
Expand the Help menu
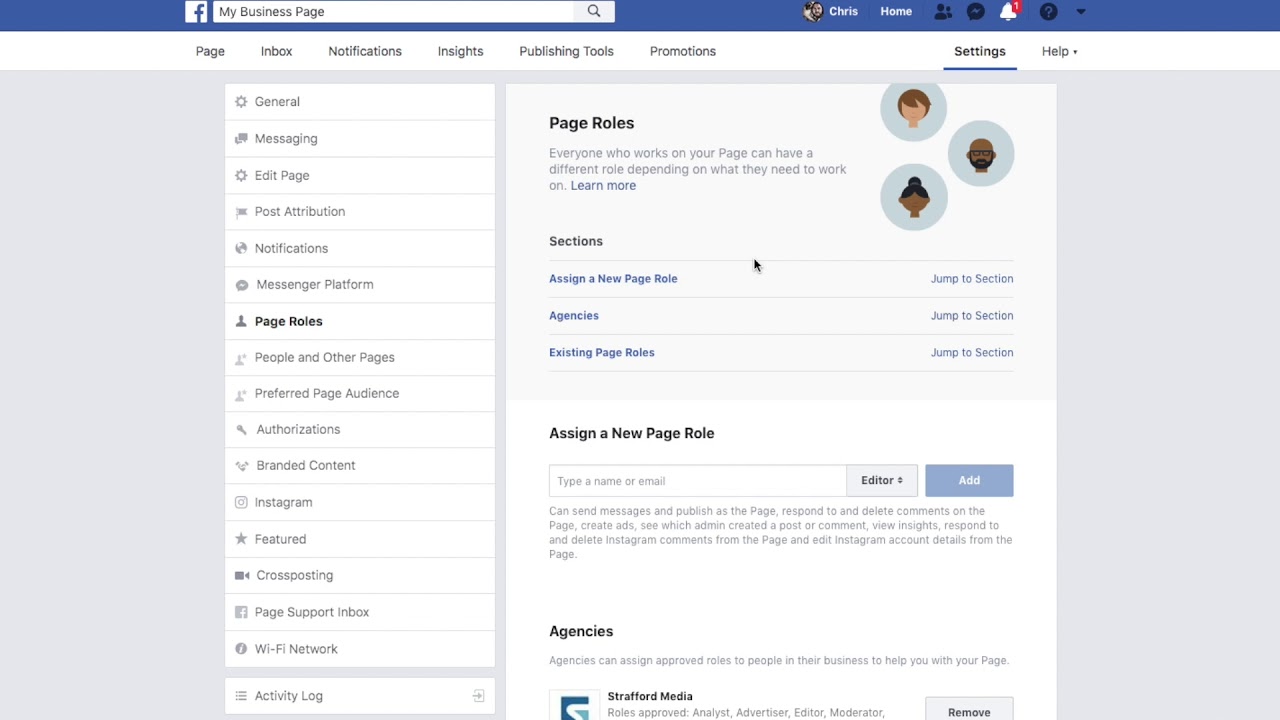tap(1059, 51)
